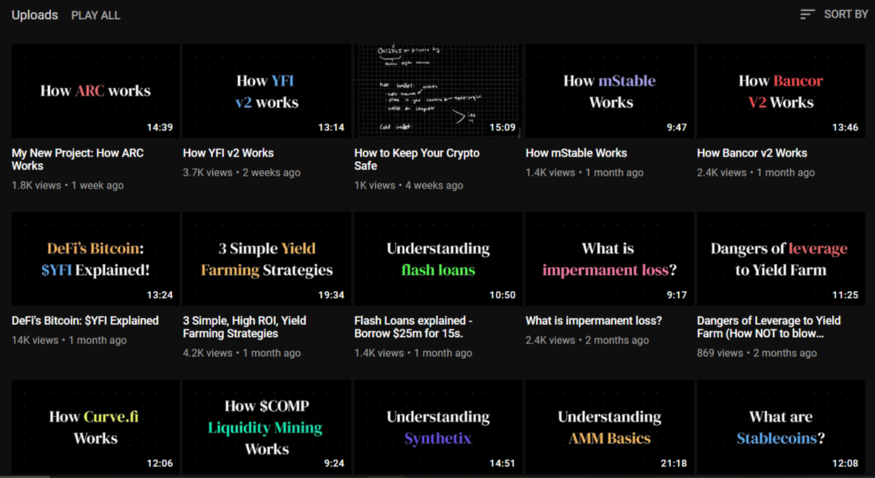The width and height of the screenshot is (875, 478).
Task: Open How $COMP Liquidity Mining Works thumbnail
Action: pyautogui.click(x=266, y=427)
